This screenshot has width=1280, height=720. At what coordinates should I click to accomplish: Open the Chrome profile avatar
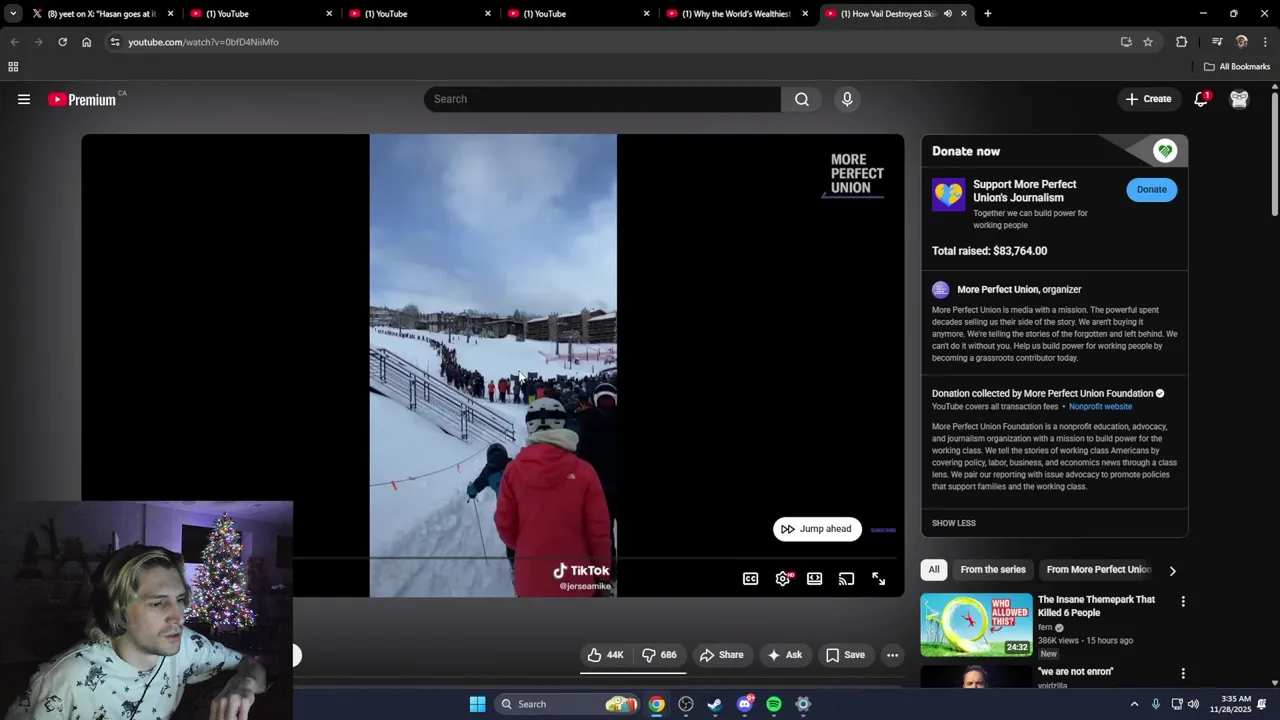pos(1242,42)
